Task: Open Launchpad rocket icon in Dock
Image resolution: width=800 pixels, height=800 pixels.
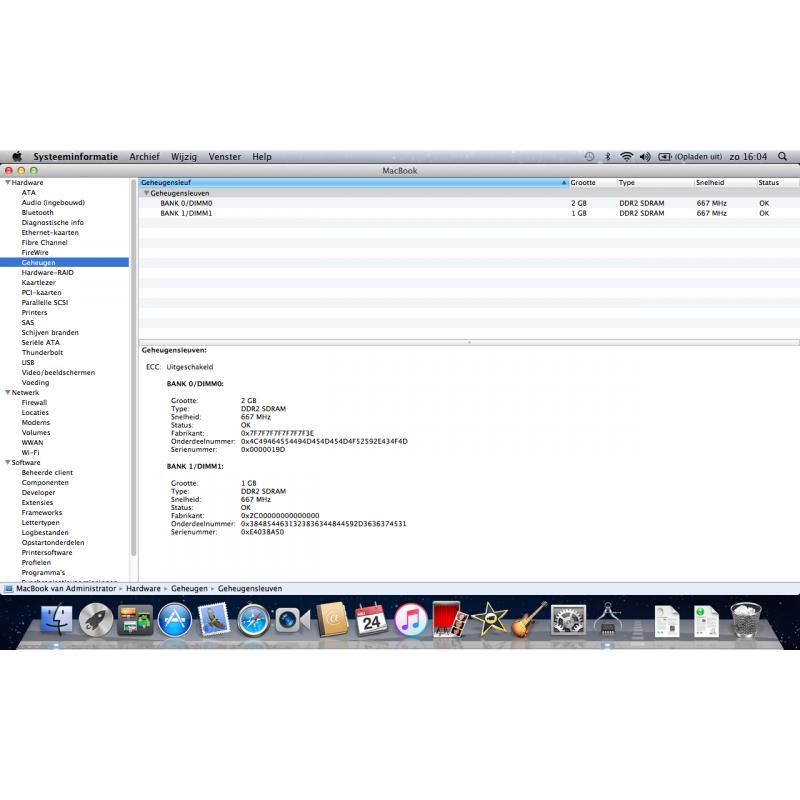Action: click(x=96, y=619)
